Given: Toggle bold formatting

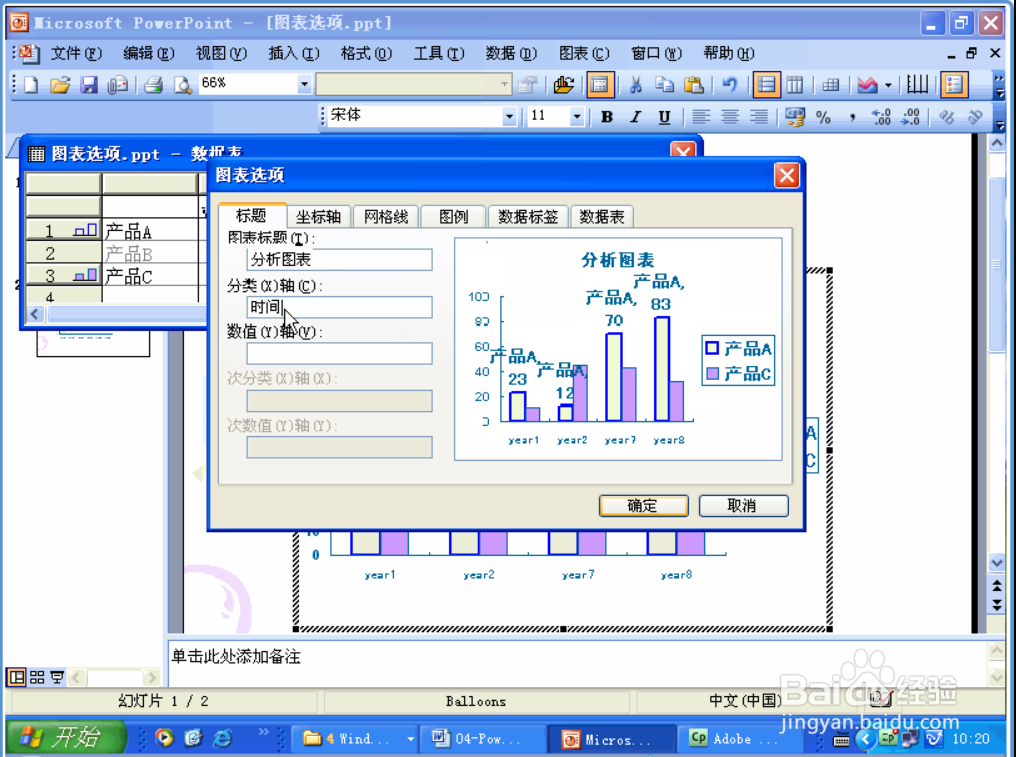Looking at the screenshot, I should (x=606, y=117).
